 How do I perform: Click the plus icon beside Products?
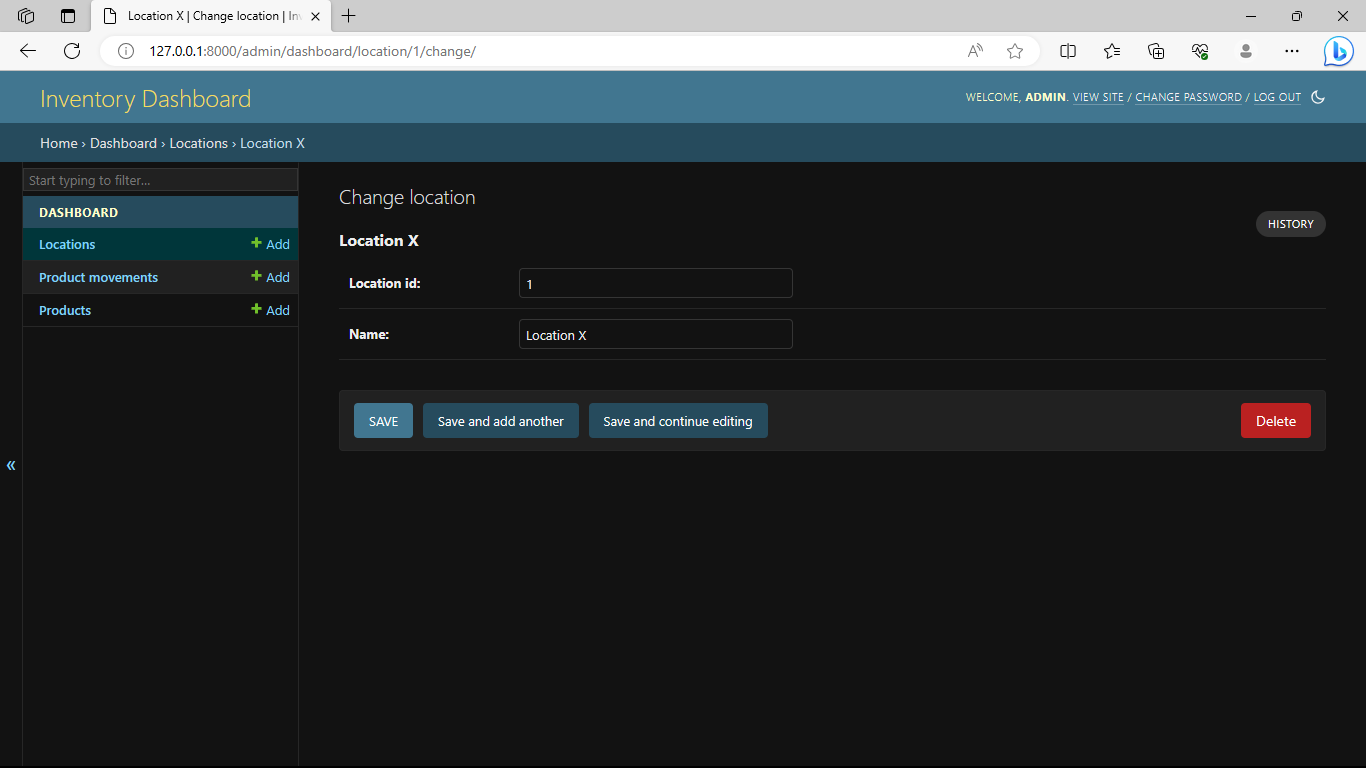pyautogui.click(x=257, y=310)
